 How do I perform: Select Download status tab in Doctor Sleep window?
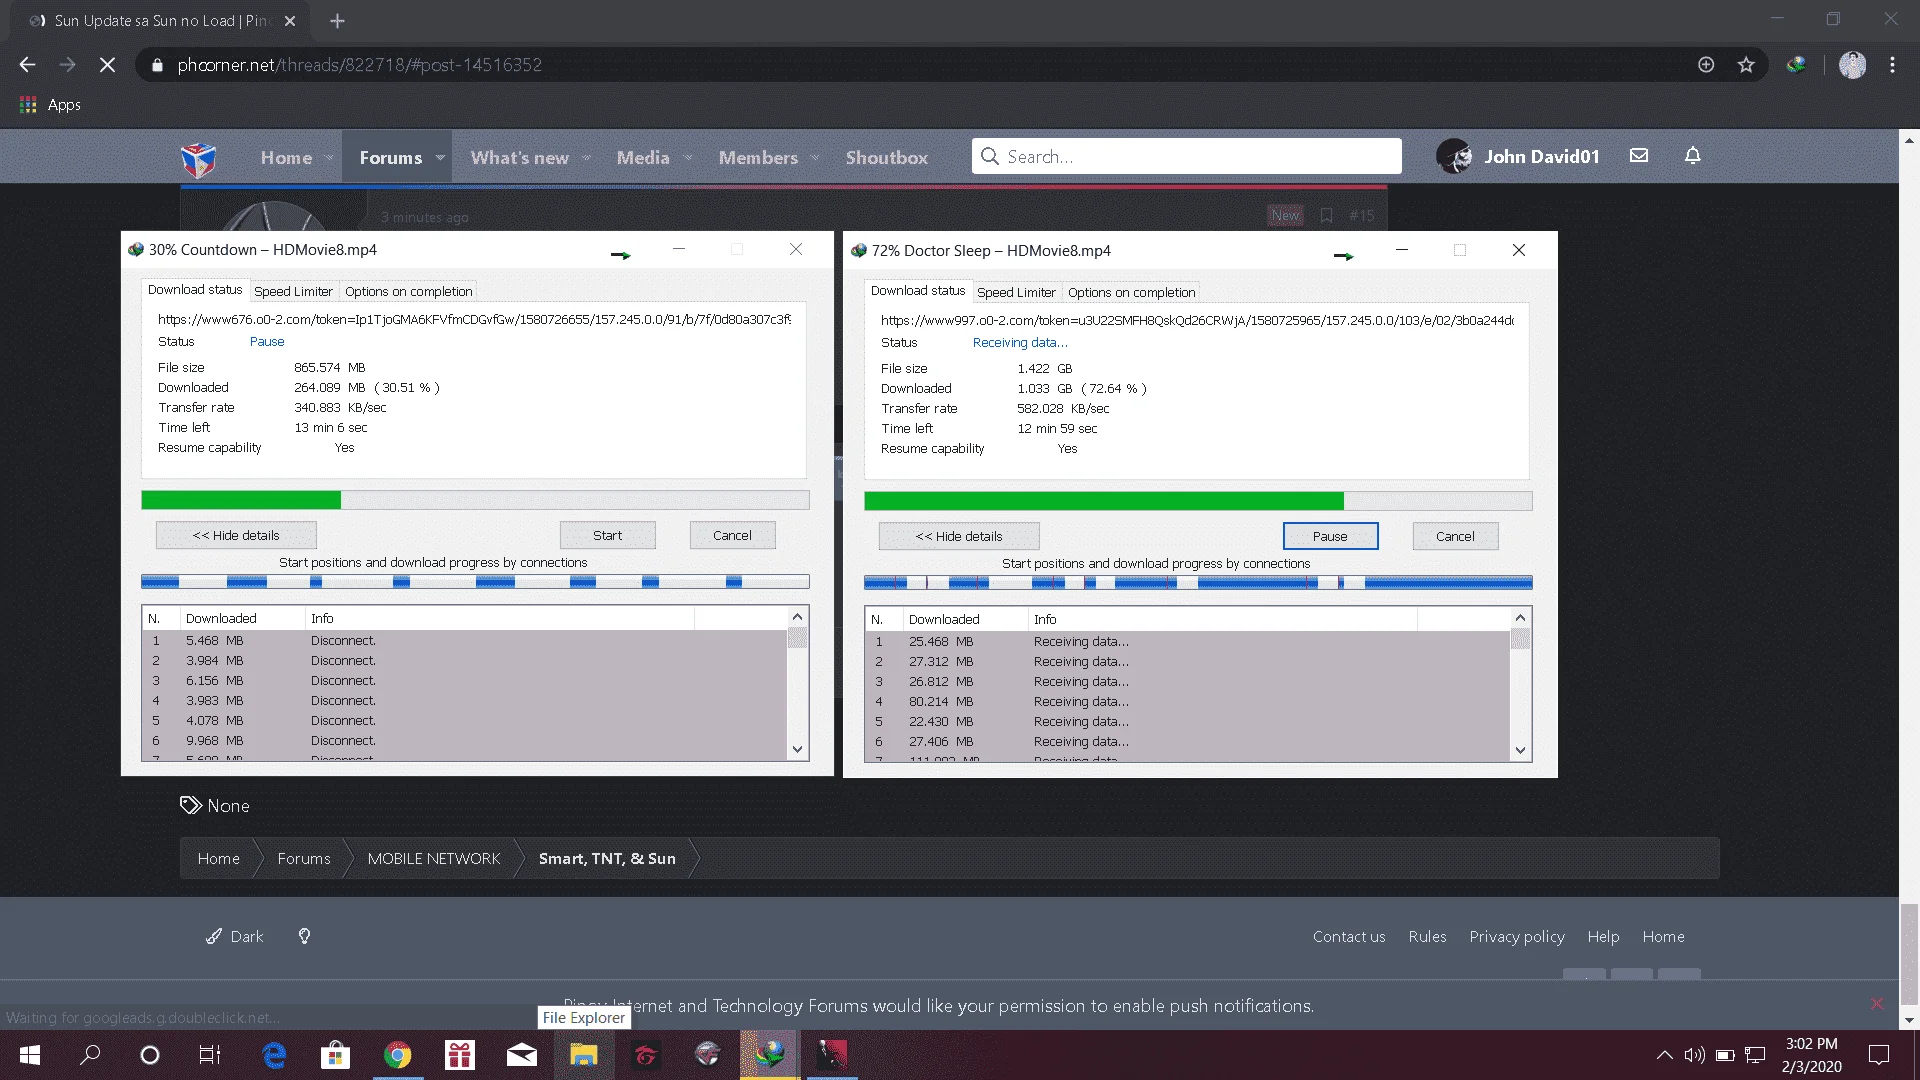(x=918, y=291)
